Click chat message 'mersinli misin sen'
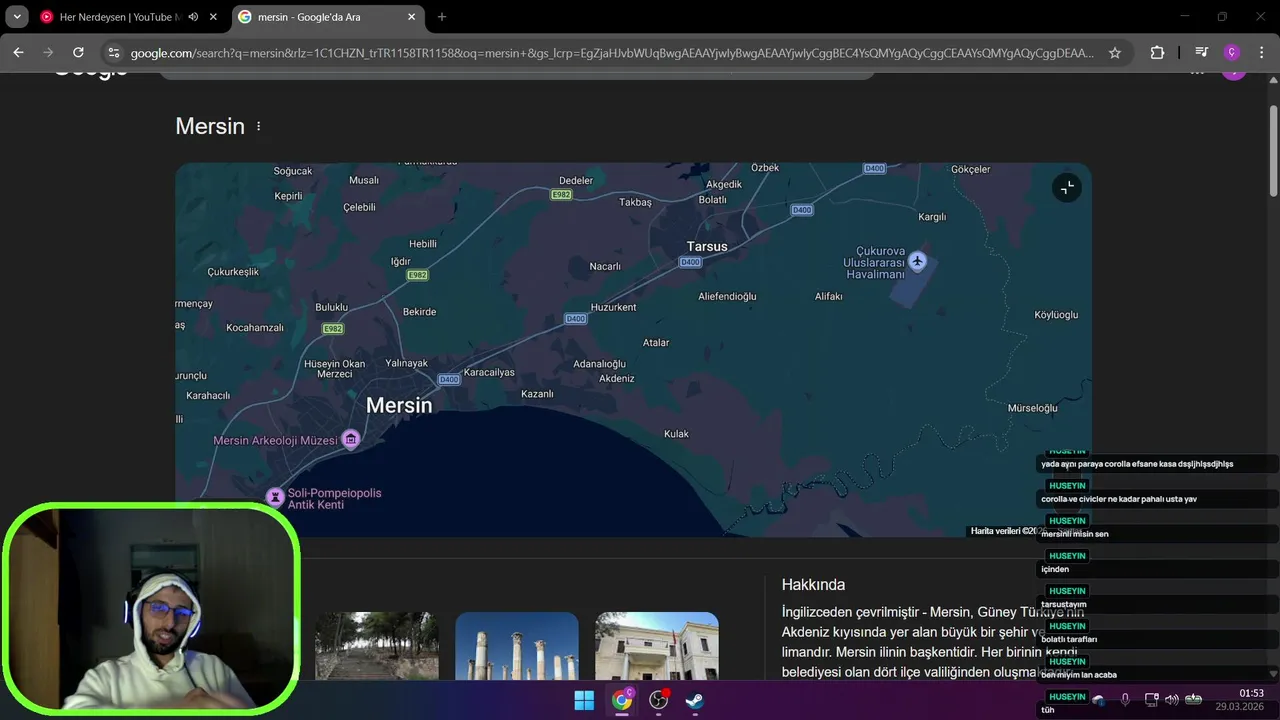 coord(1075,534)
